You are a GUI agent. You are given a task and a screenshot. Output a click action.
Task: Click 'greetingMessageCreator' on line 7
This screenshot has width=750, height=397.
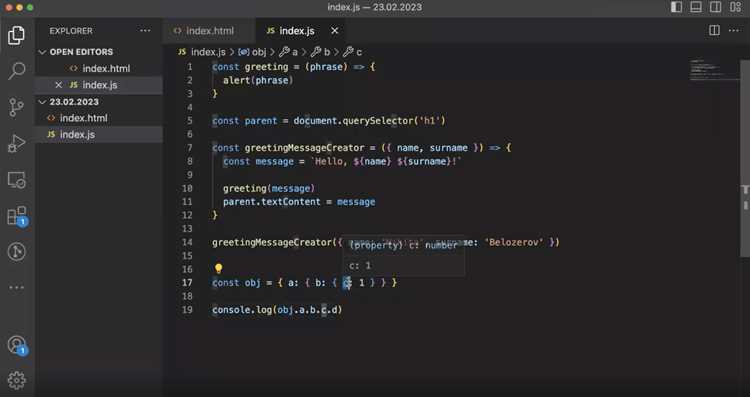click(x=304, y=148)
